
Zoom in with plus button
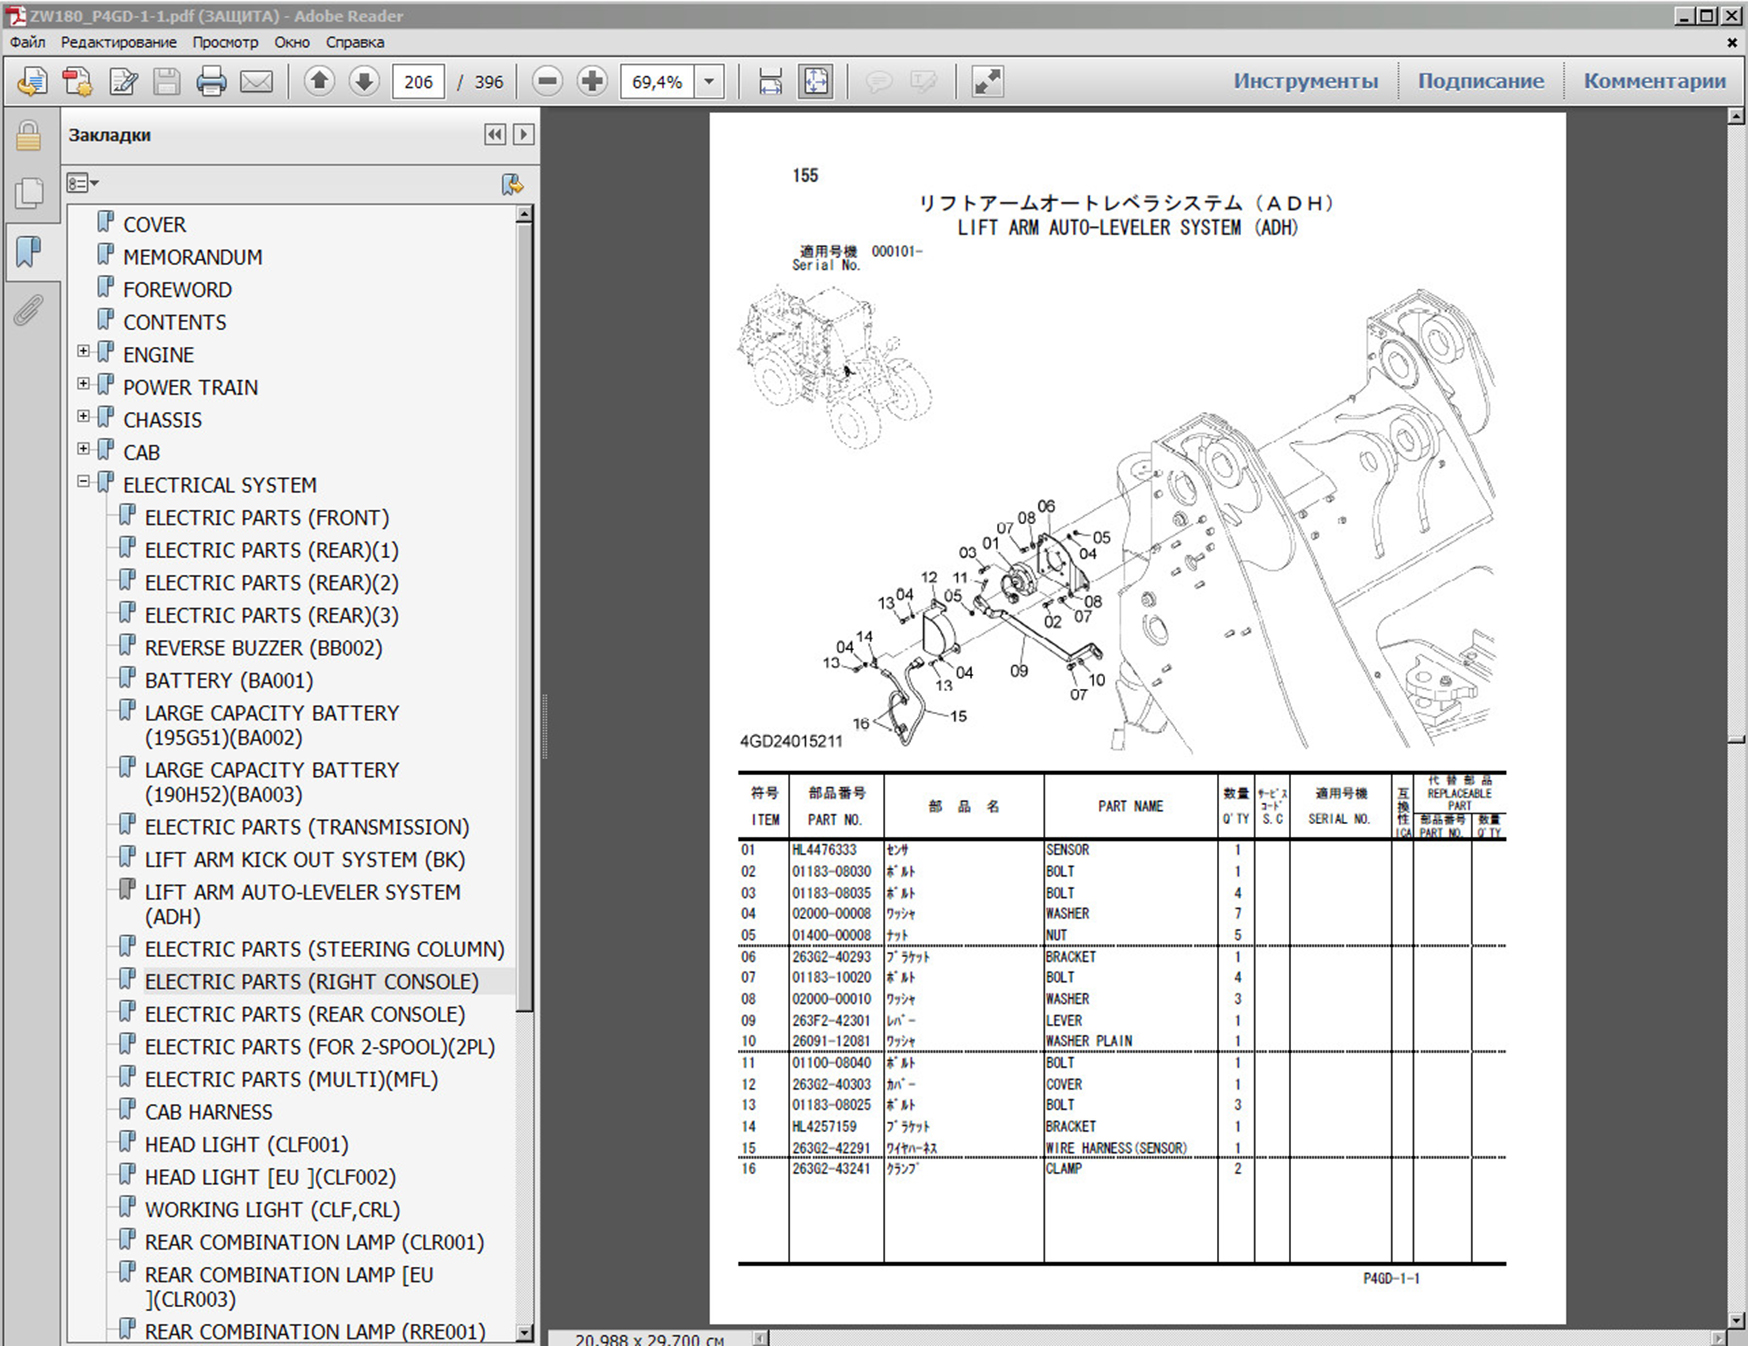pyautogui.click(x=592, y=82)
